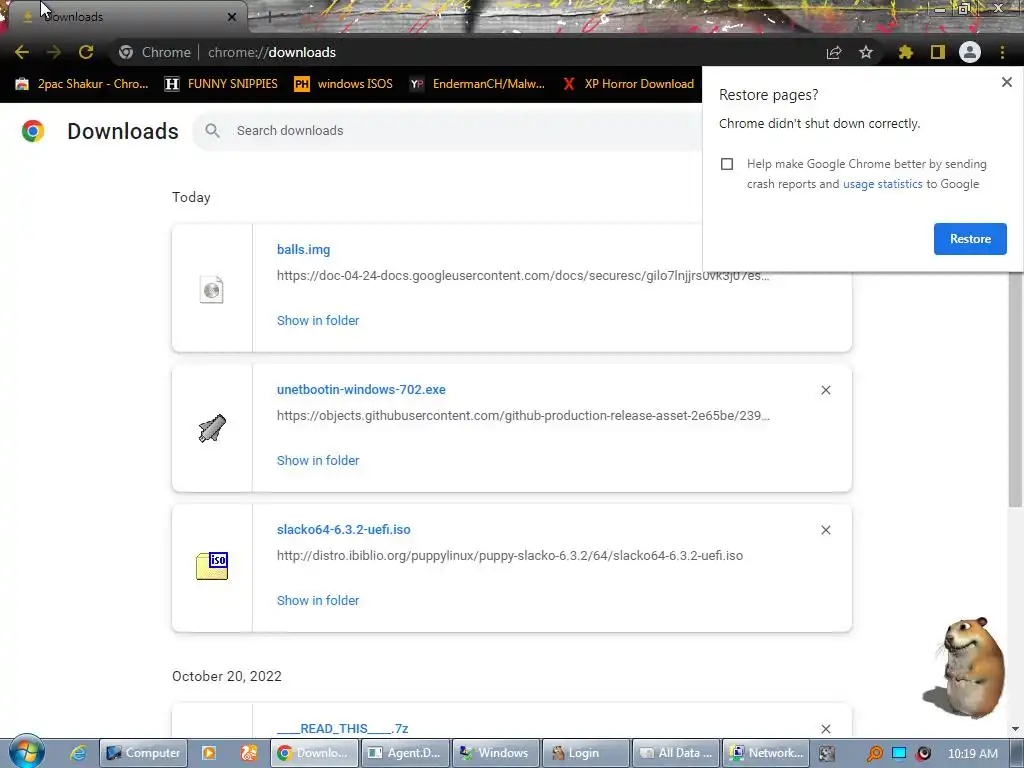Click the scrollbar down arrow
The image size is (1024, 768).
click(x=1015, y=729)
